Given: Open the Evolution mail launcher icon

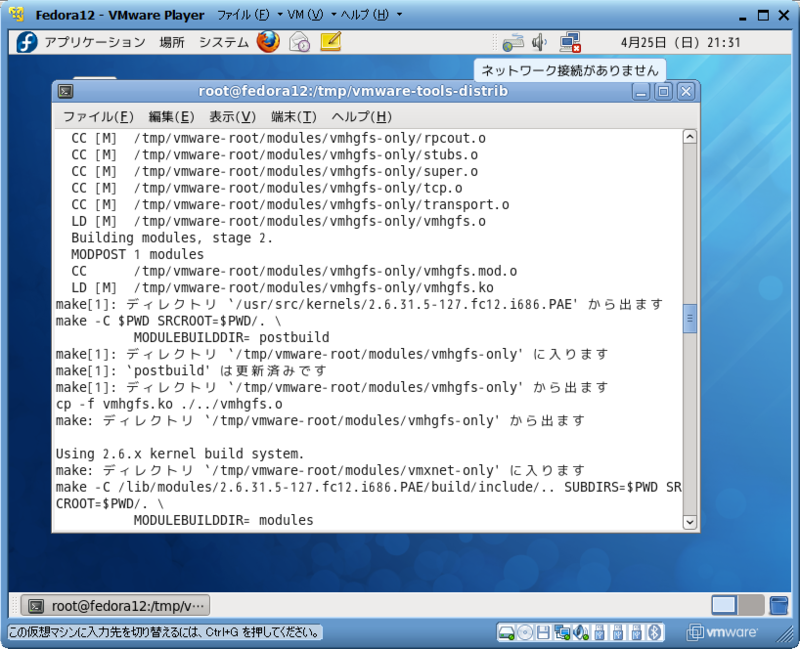Looking at the screenshot, I should tap(299, 42).
